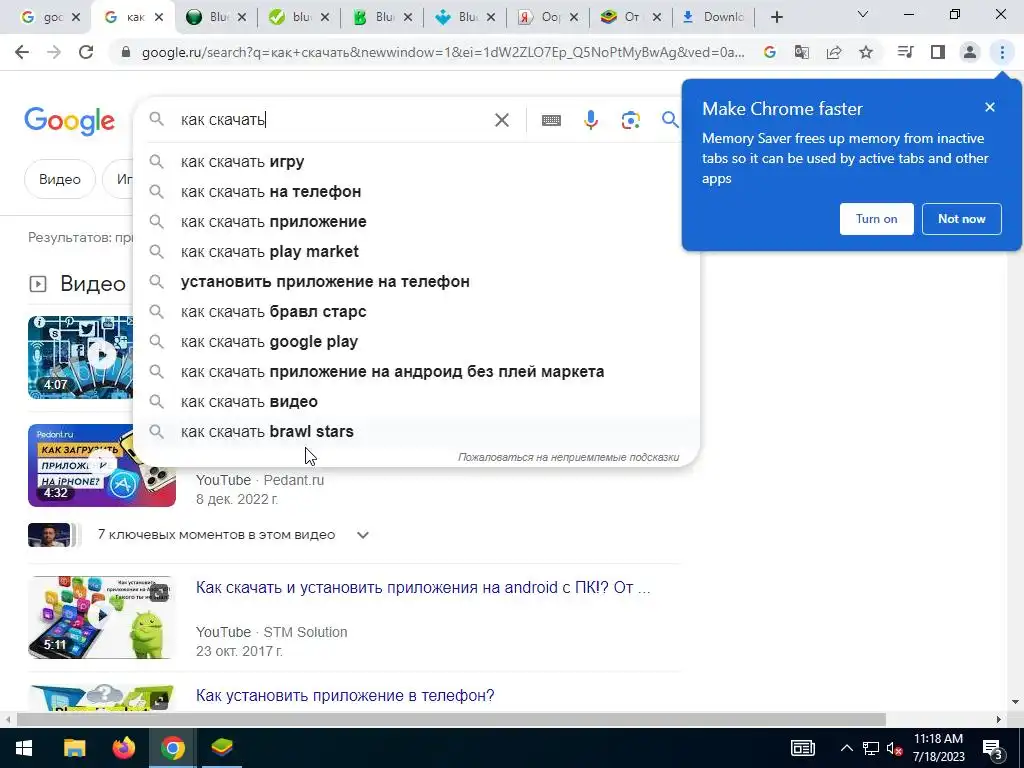This screenshot has height=768, width=1024.
Task: Choose suggestion как скачать приложение
Action: pyautogui.click(x=416, y=221)
